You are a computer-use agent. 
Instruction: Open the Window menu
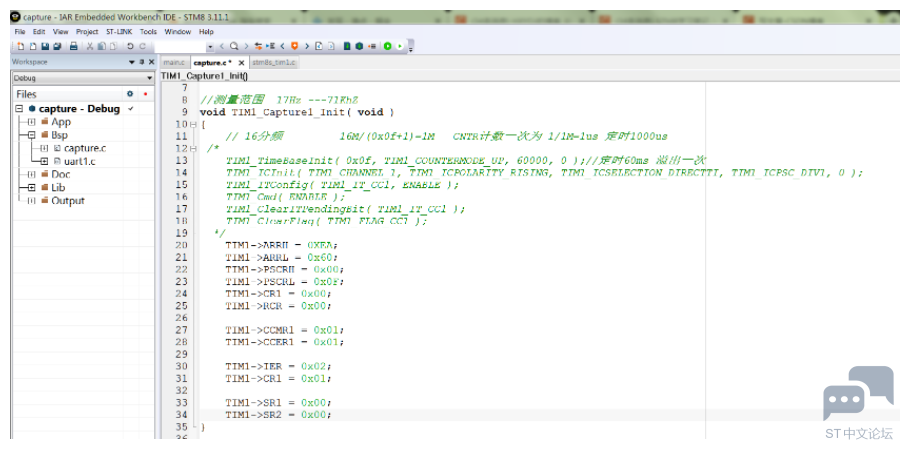(178, 32)
